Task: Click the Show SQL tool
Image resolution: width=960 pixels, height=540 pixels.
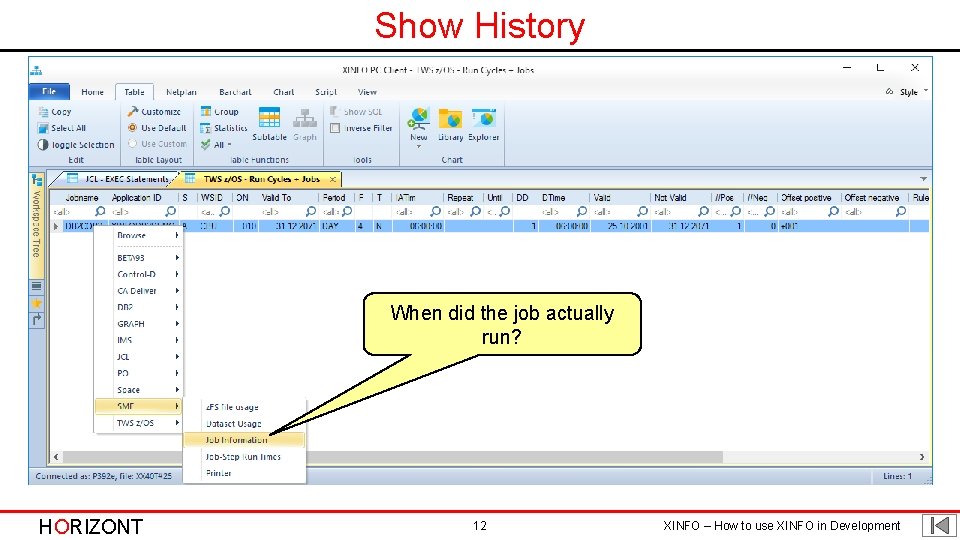Action: 356,111
